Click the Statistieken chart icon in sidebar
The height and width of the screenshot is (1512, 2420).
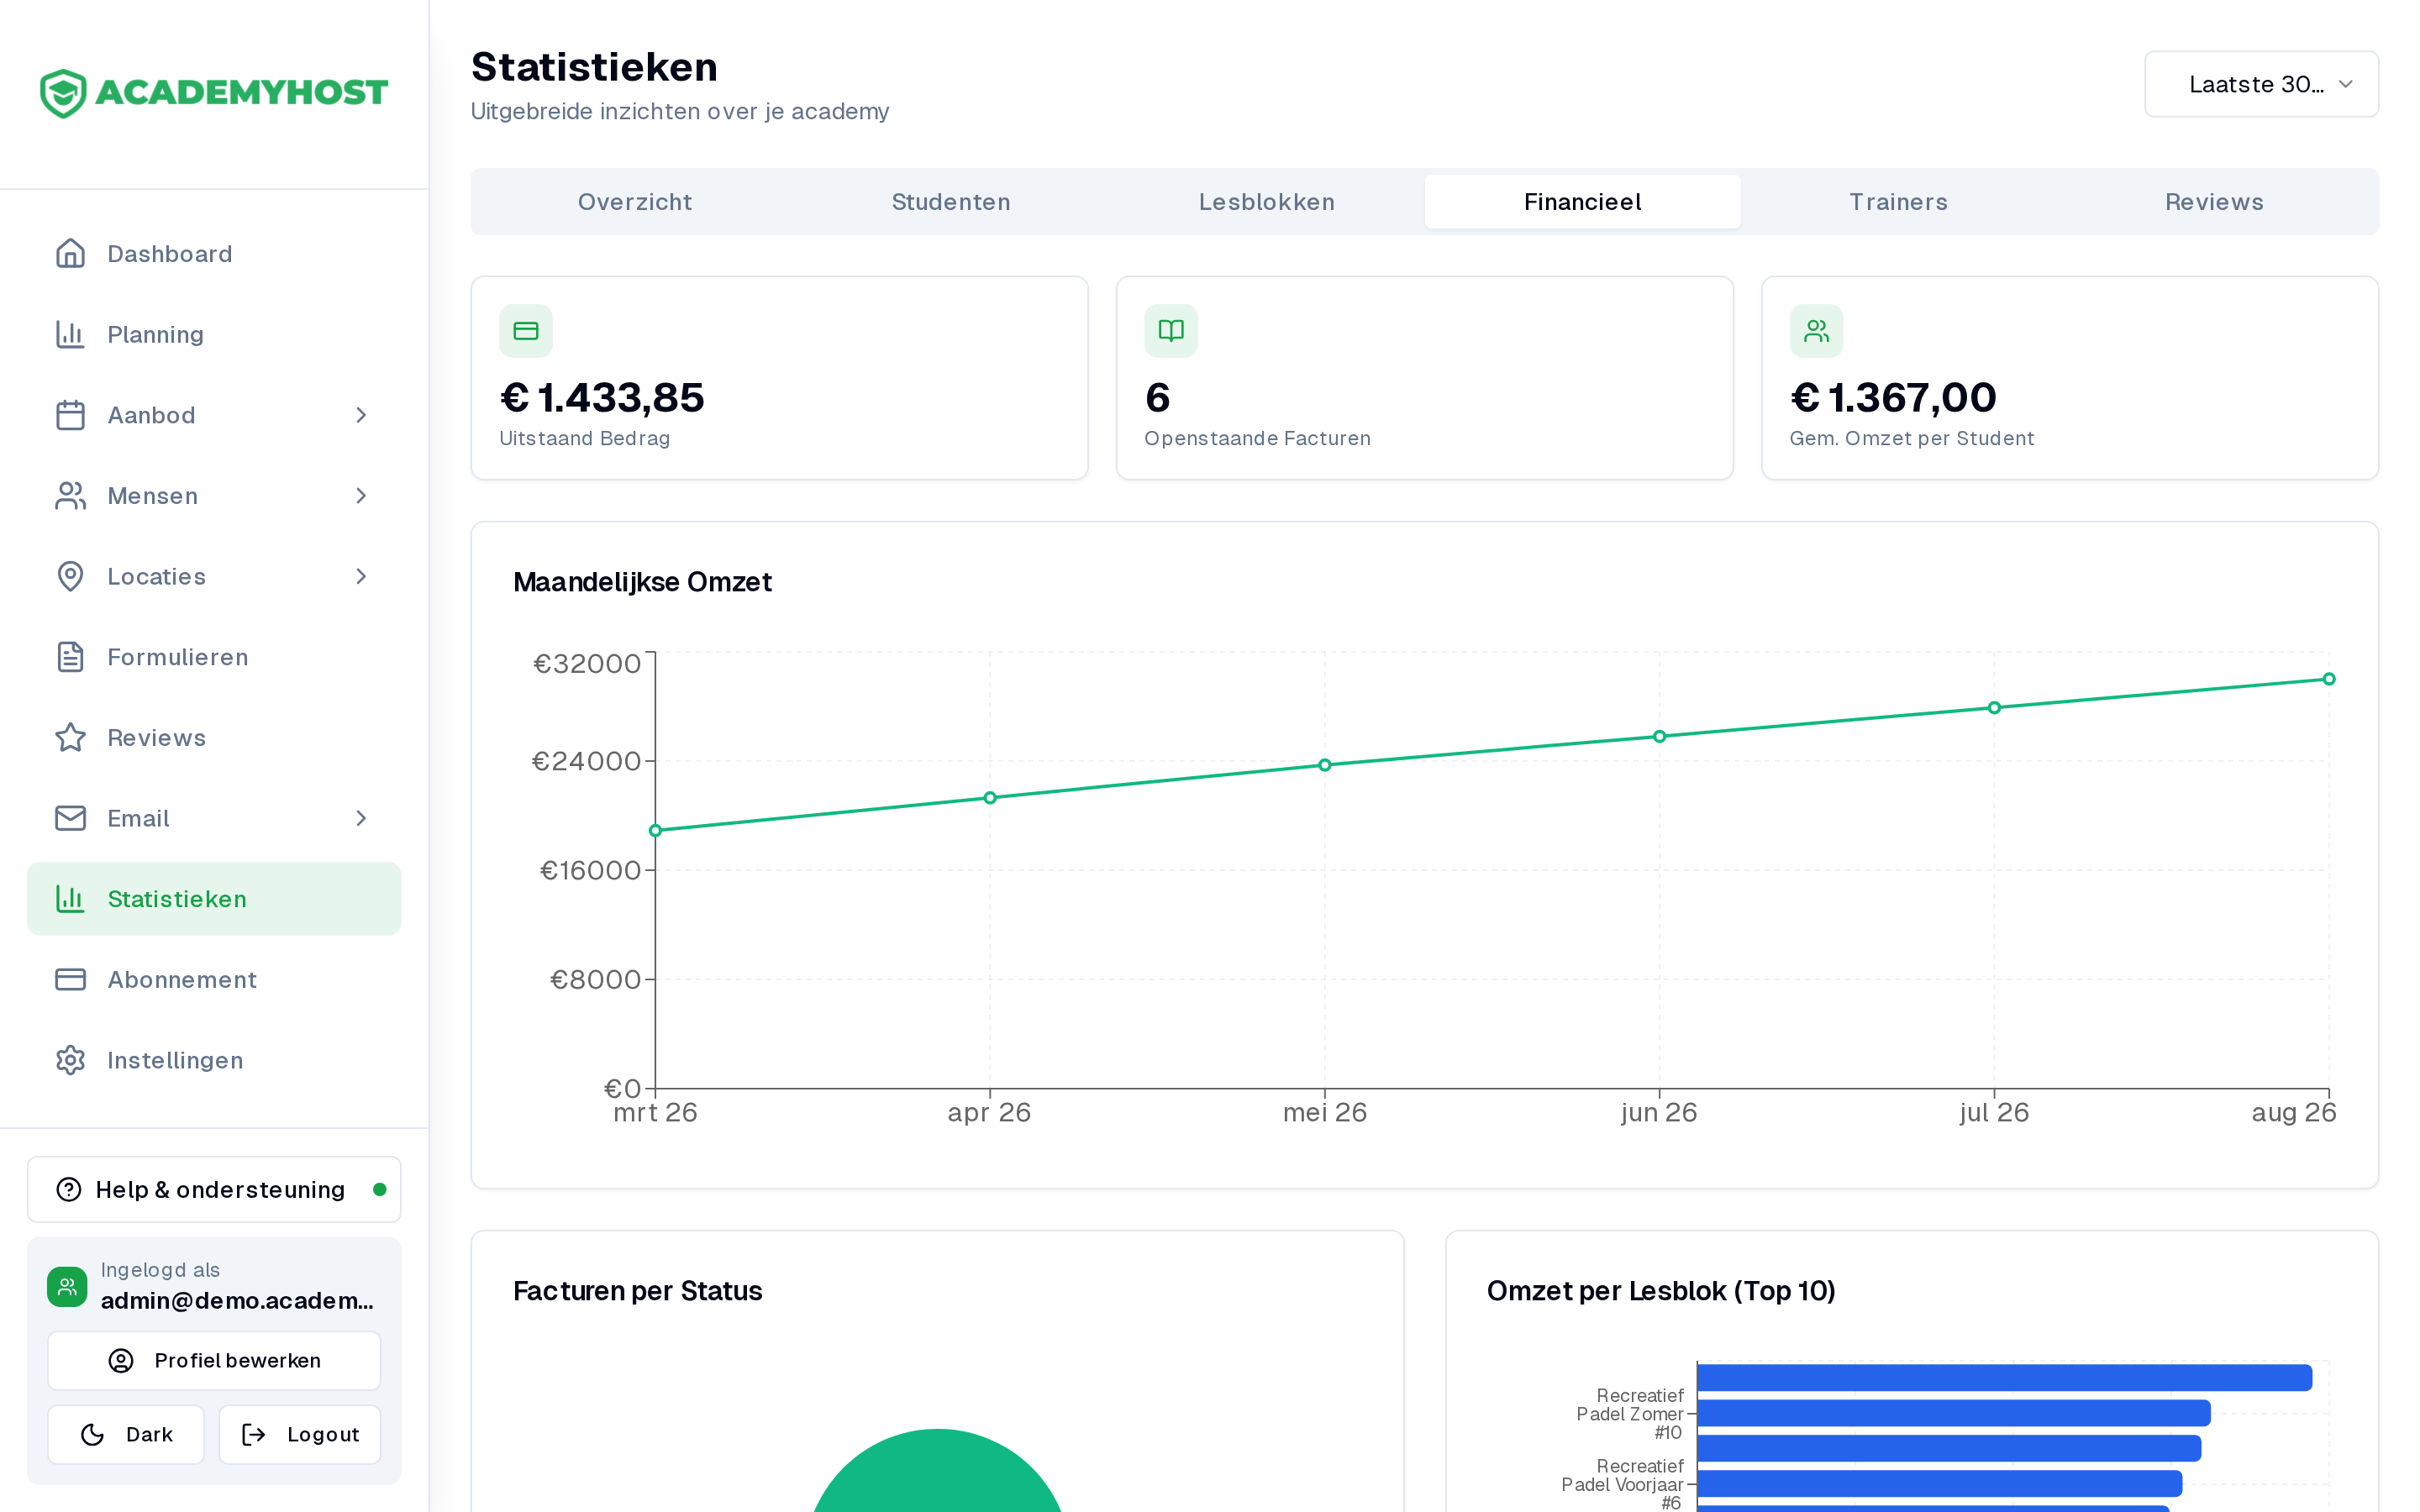pyautogui.click(x=70, y=899)
